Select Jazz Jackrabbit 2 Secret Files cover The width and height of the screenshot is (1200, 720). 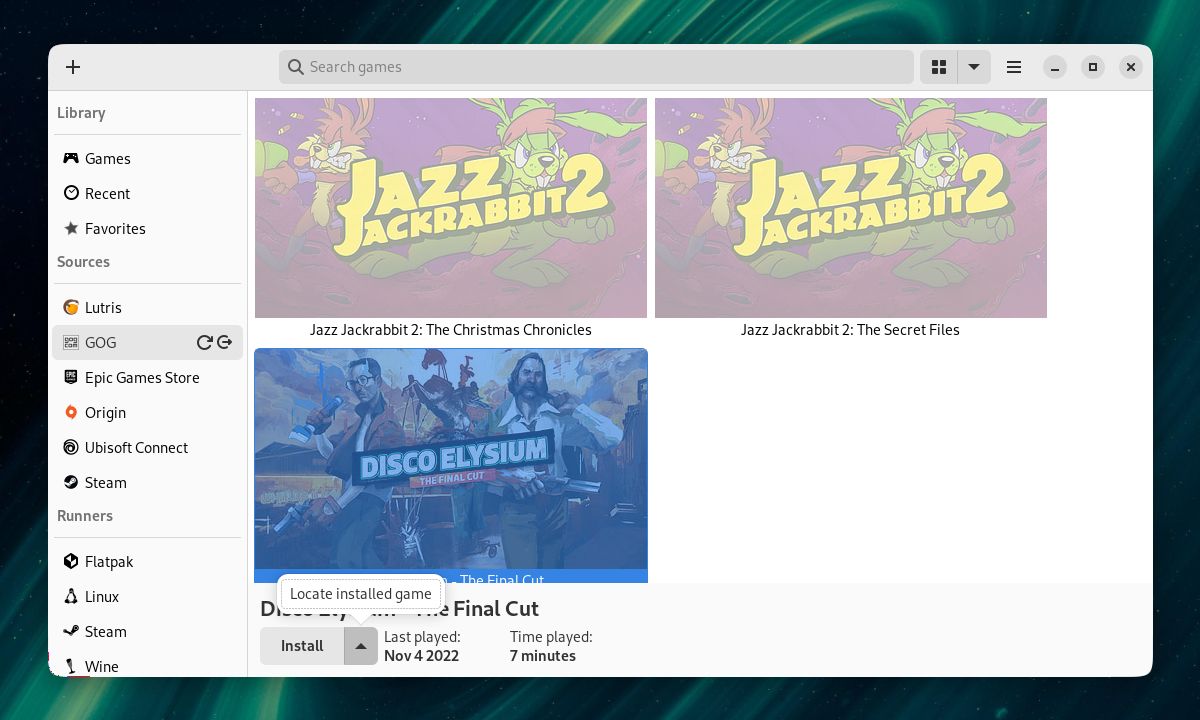tap(850, 208)
